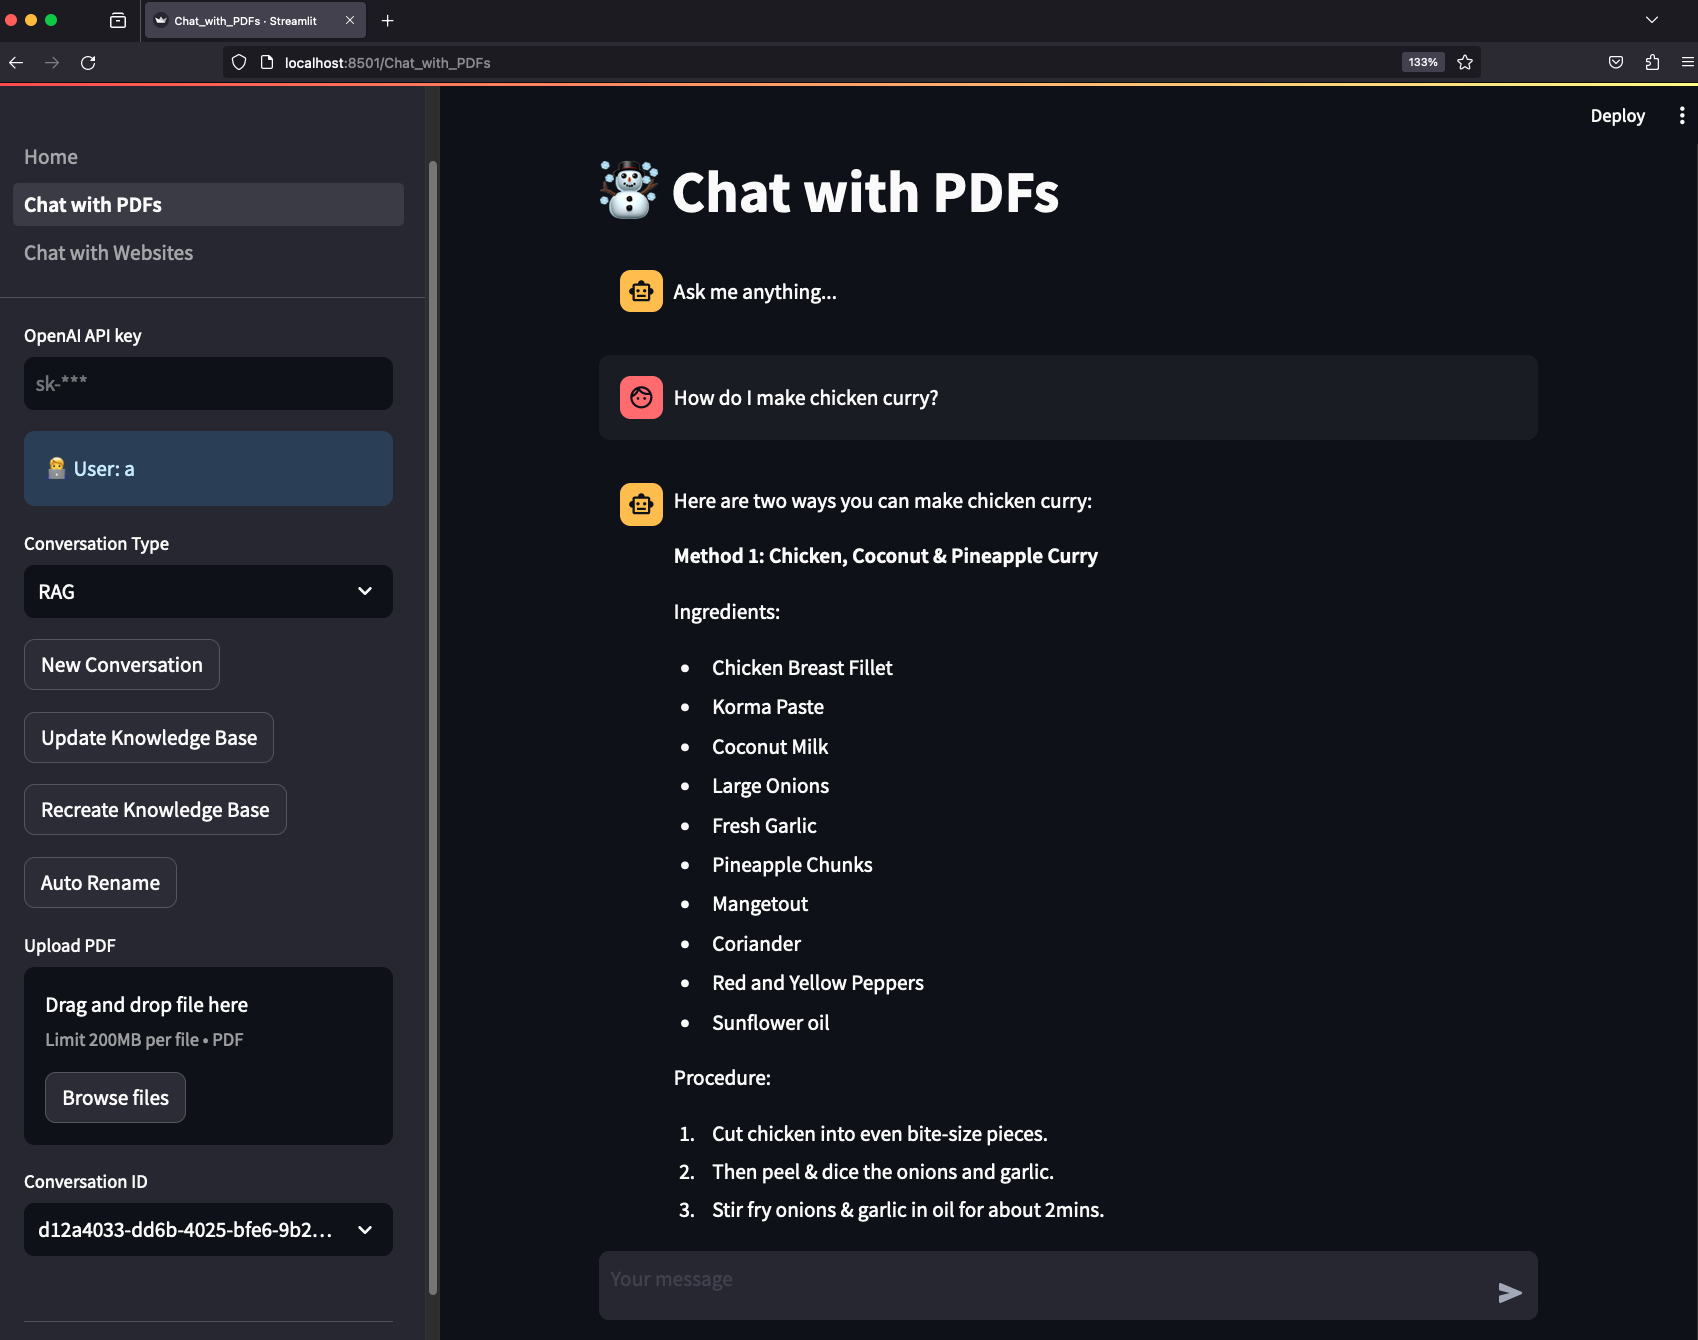Click the site security shield icon

(x=239, y=63)
